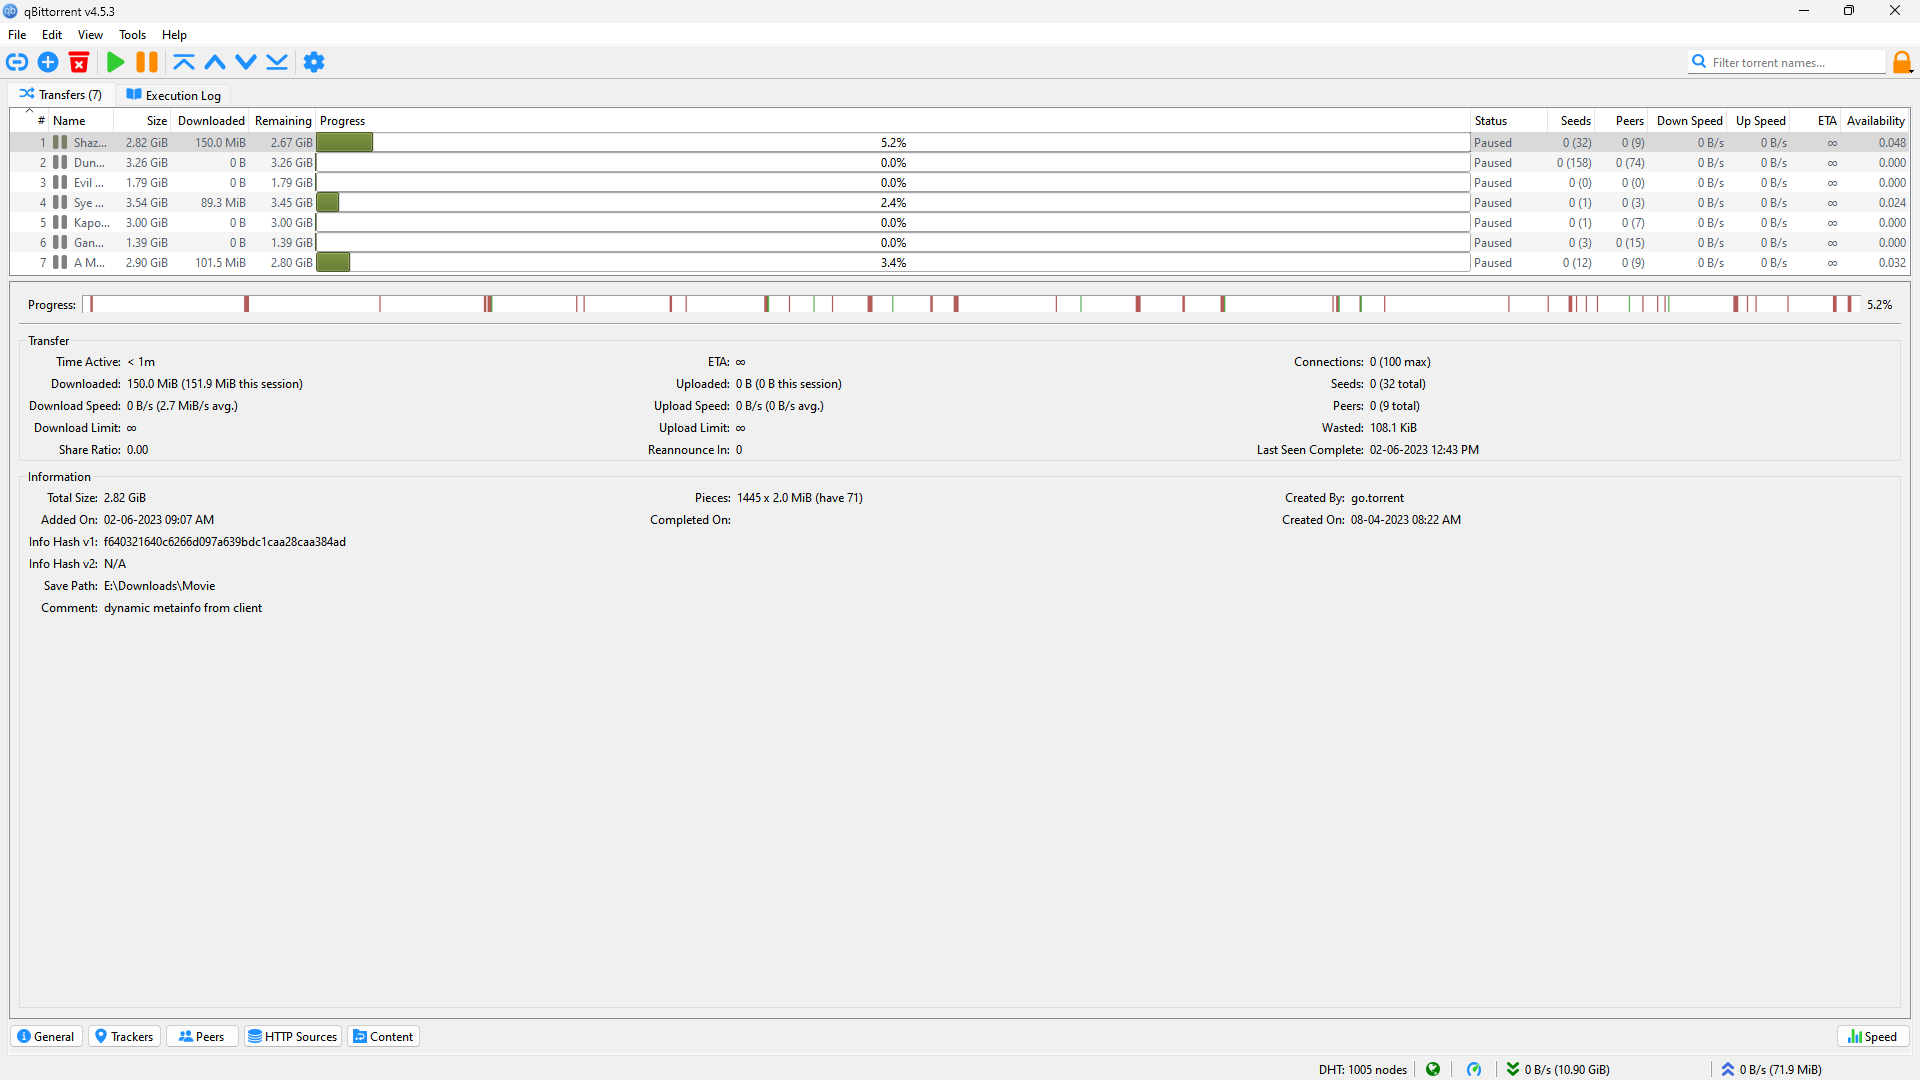Image resolution: width=1920 pixels, height=1080 pixels.
Task: Move torrent to top of queue
Action: click(184, 62)
